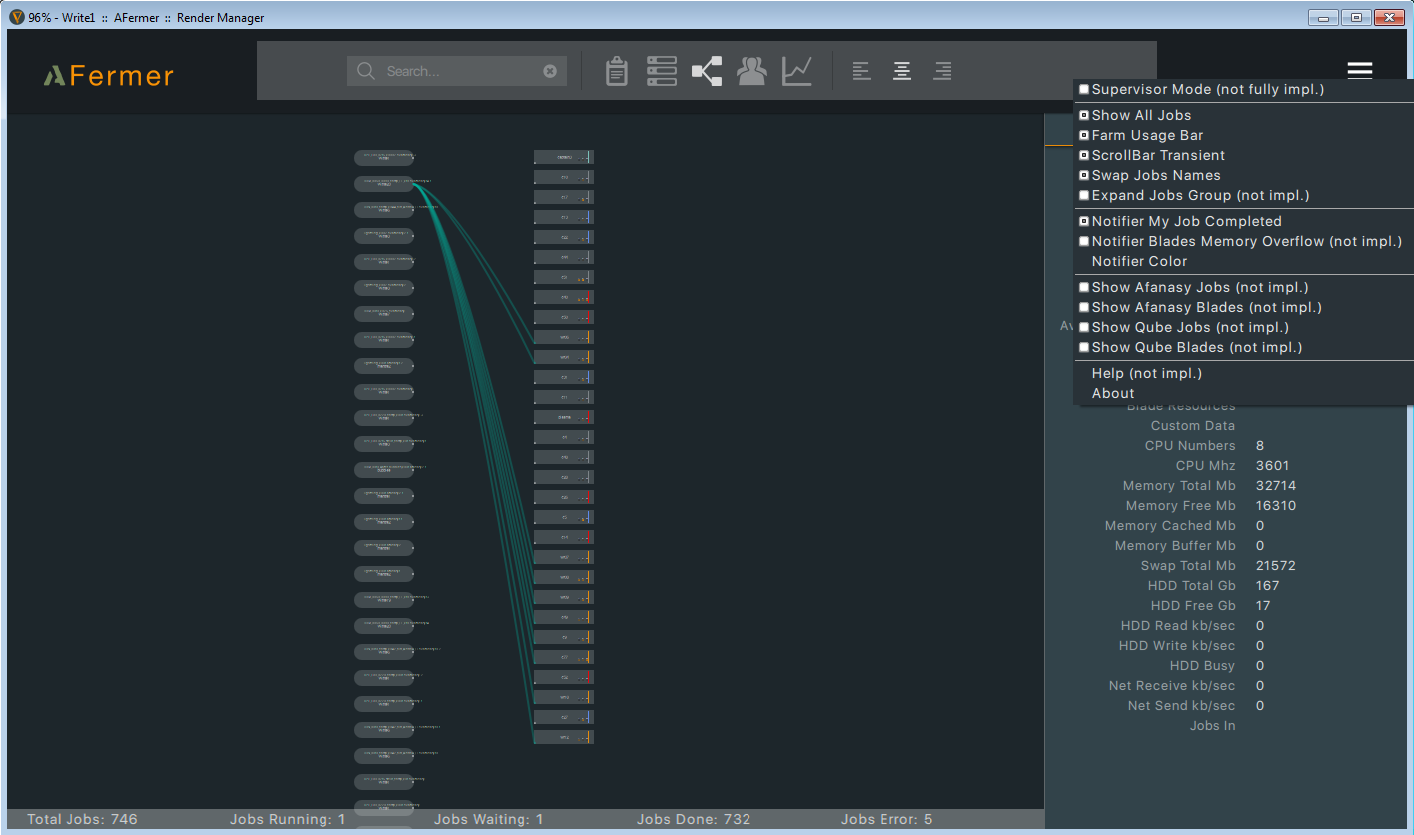1414x835 pixels.
Task: Click the Custom Data label
Action: tap(1193, 426)
